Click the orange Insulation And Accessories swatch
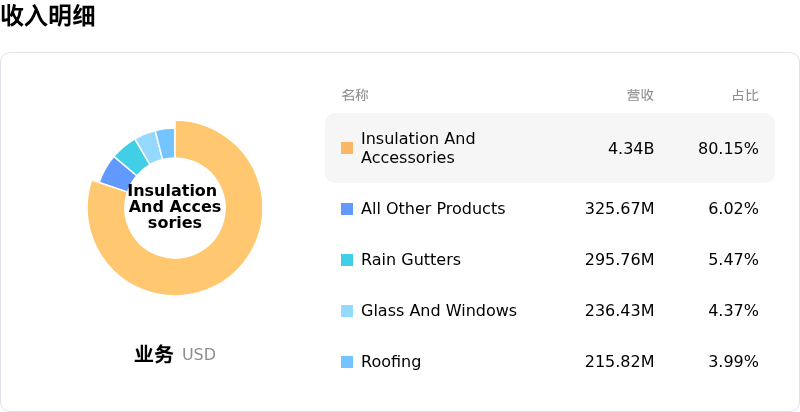The image size is (800, 412). point(347,148)
